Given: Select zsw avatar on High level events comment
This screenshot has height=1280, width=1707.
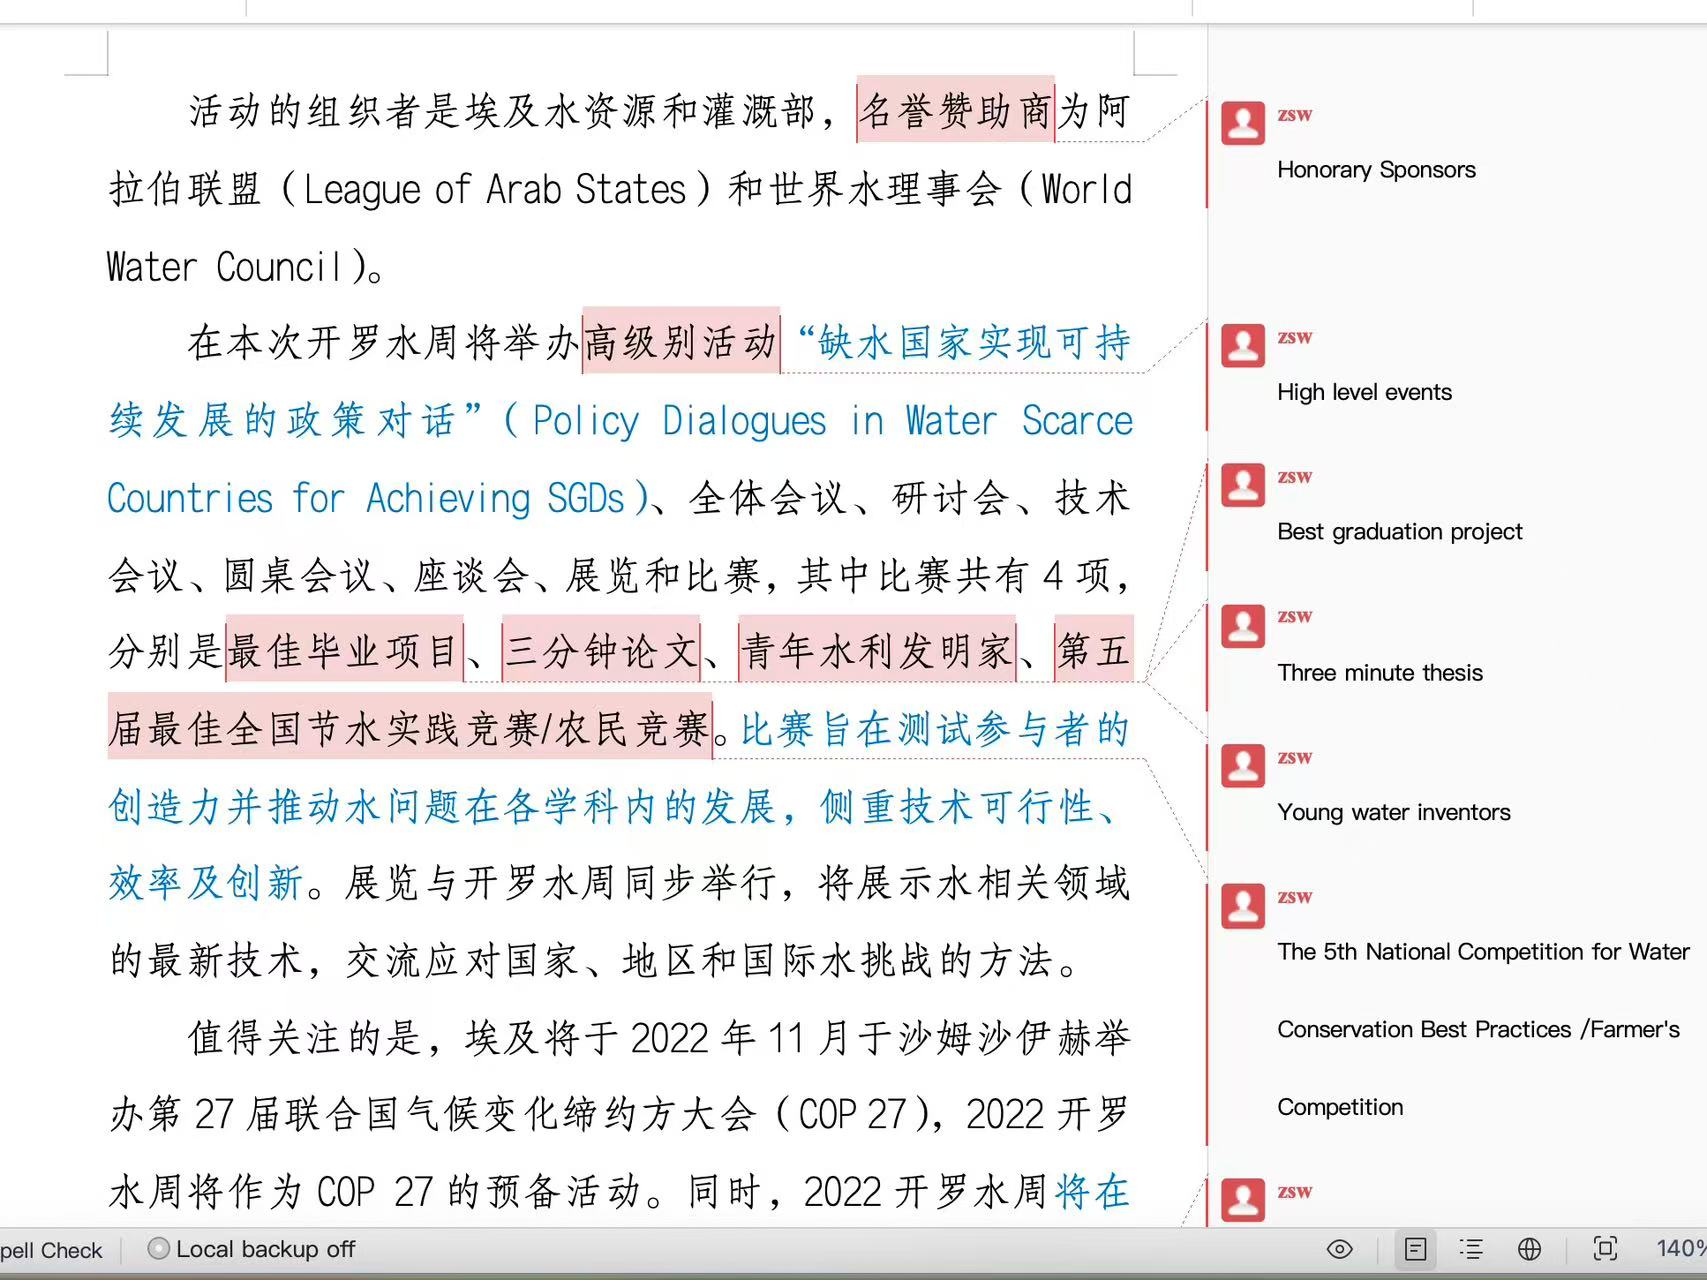Looking at the screenshot, I should coord(1243,346).
